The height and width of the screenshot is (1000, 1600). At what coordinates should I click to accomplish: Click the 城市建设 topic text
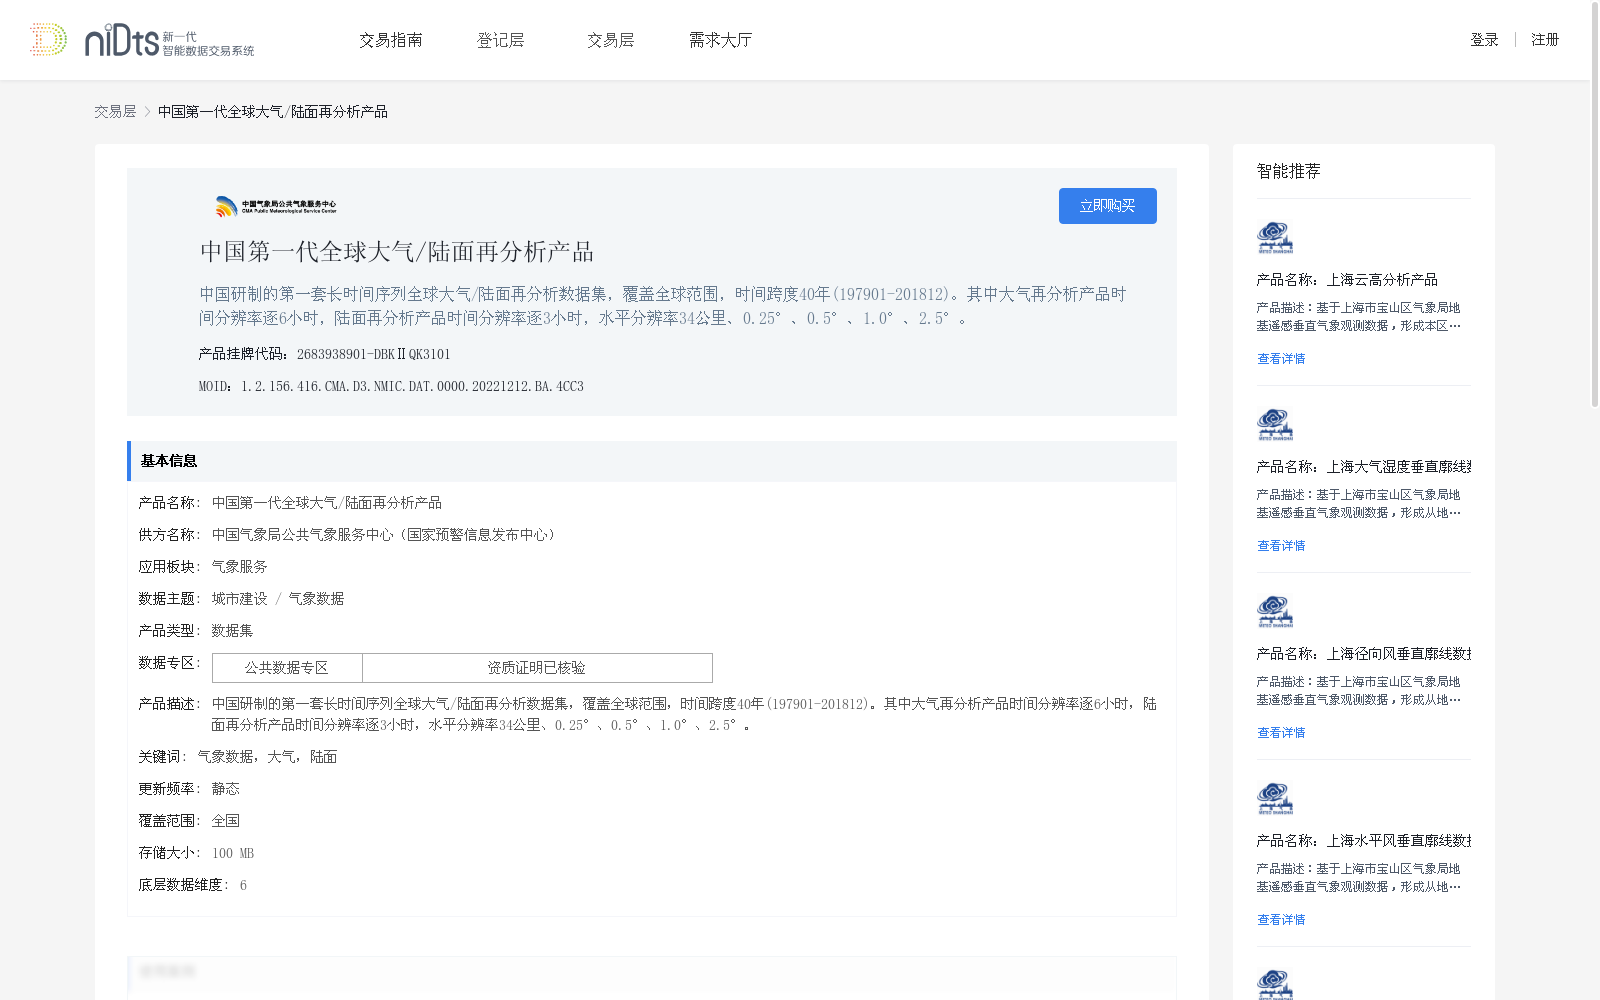tap(240, 599)
